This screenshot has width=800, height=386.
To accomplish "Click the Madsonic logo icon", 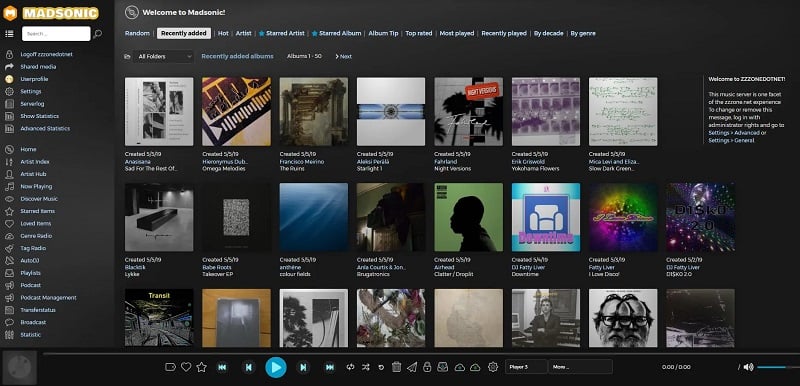I will [10, 13].
